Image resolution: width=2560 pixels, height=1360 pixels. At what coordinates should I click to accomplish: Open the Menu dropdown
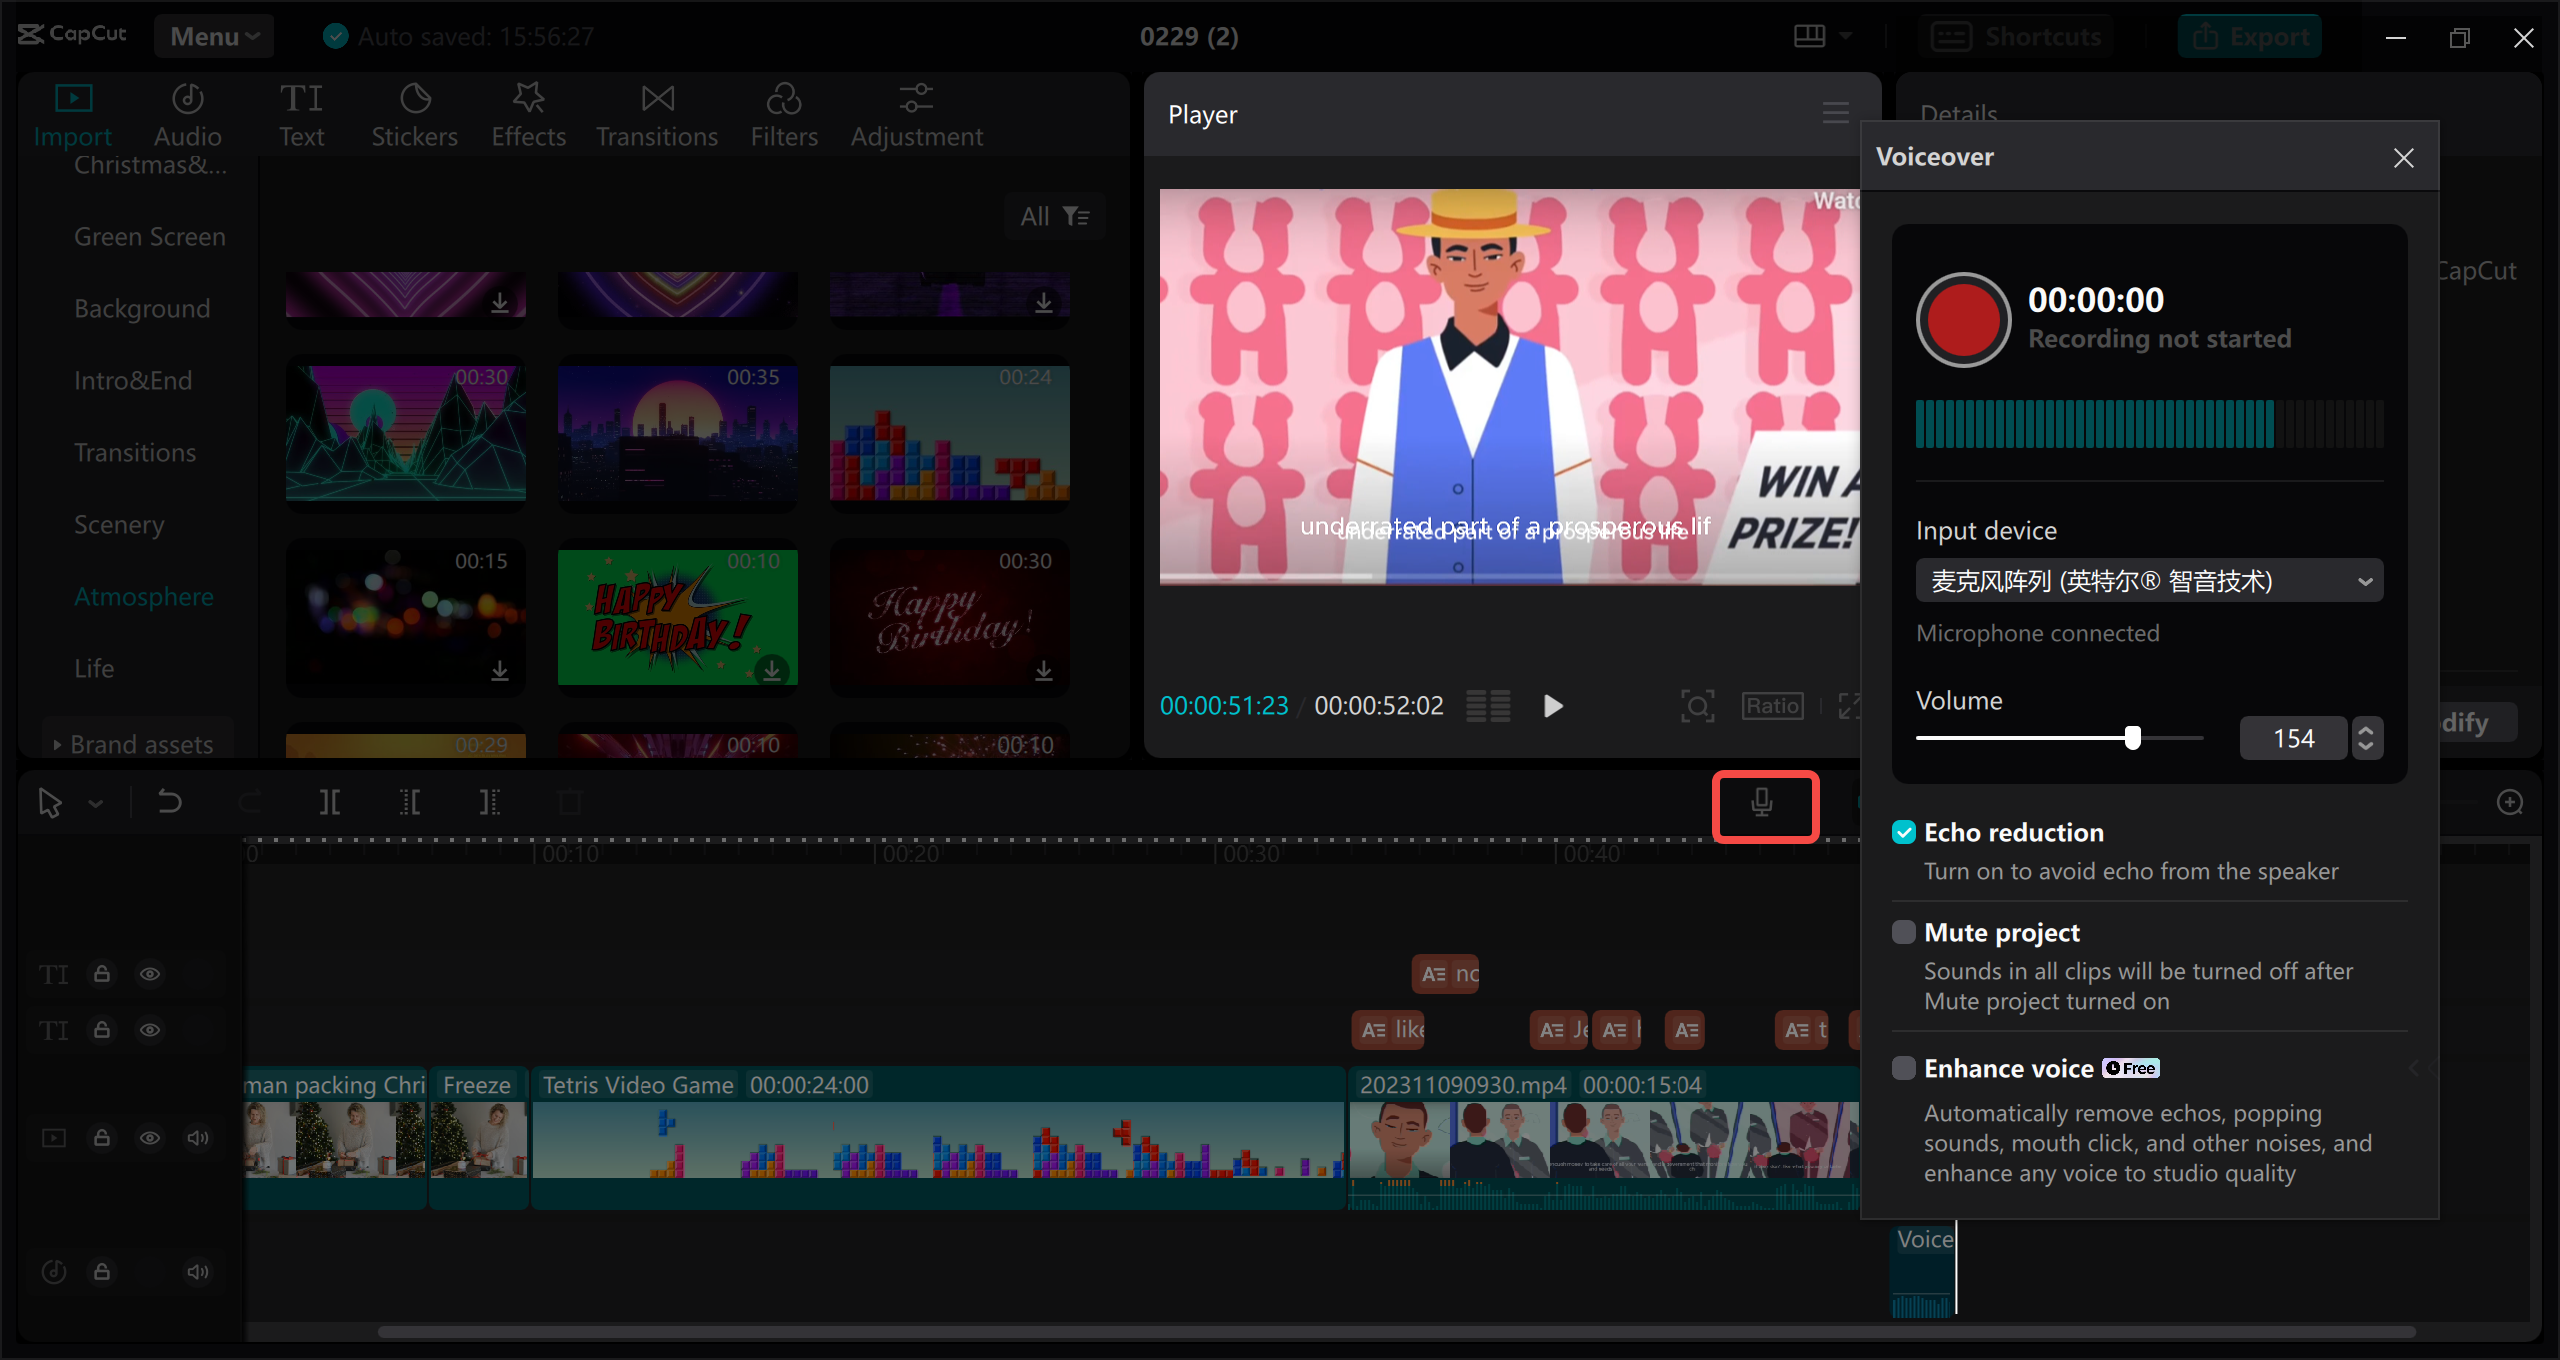tap(214, 36)
